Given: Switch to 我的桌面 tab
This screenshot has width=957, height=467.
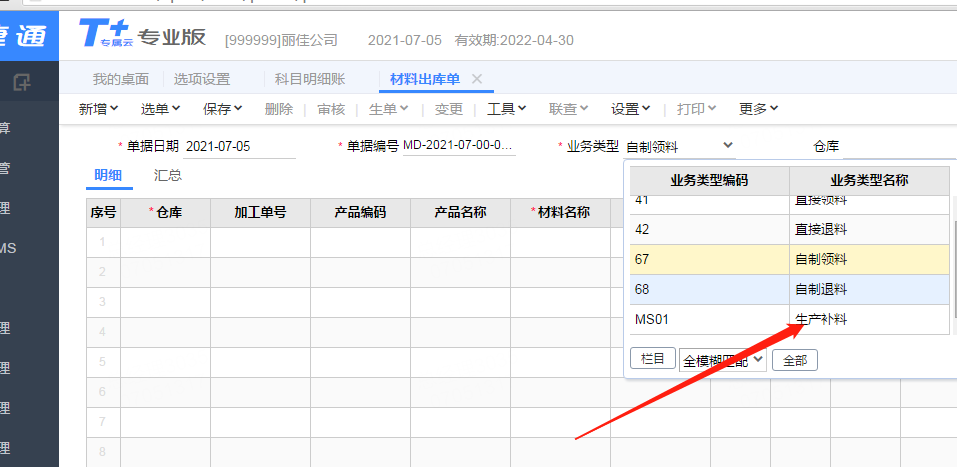Looking at the screenshot, I should (121, 79).
